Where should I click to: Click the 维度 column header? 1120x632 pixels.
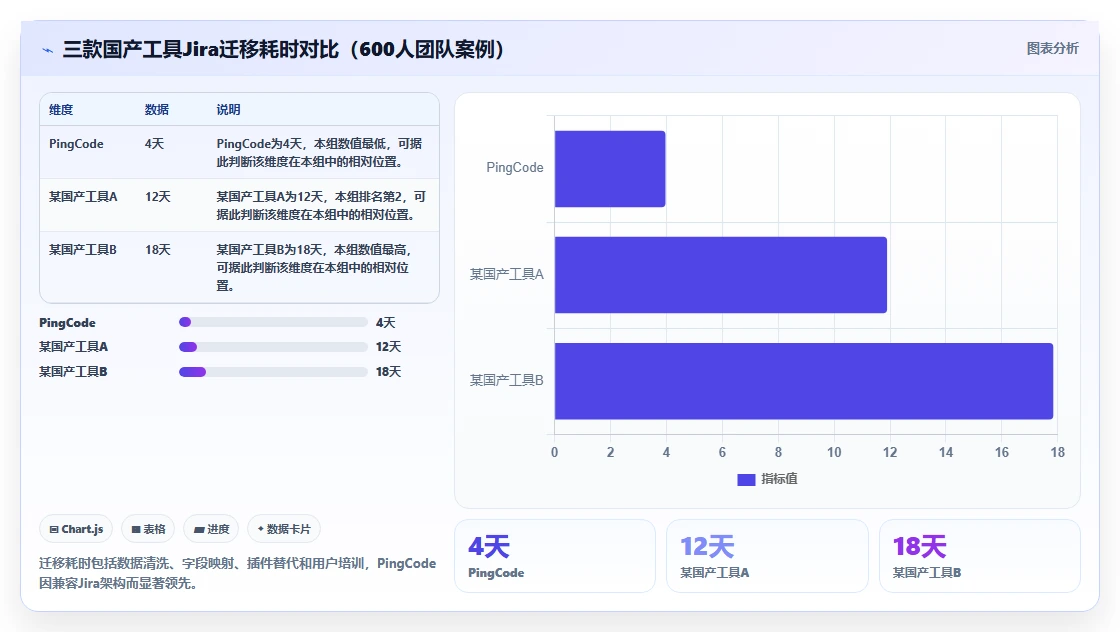coord(61,110)
